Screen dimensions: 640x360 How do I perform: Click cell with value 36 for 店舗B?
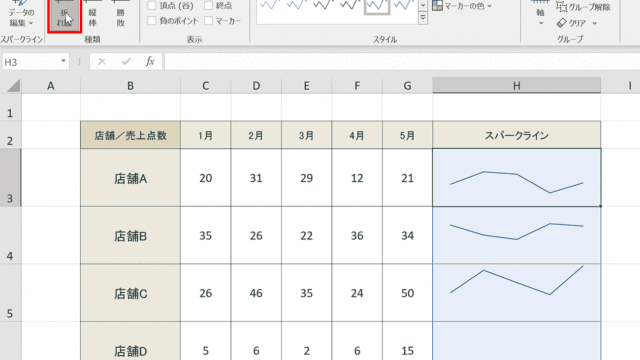coord(357,235)
